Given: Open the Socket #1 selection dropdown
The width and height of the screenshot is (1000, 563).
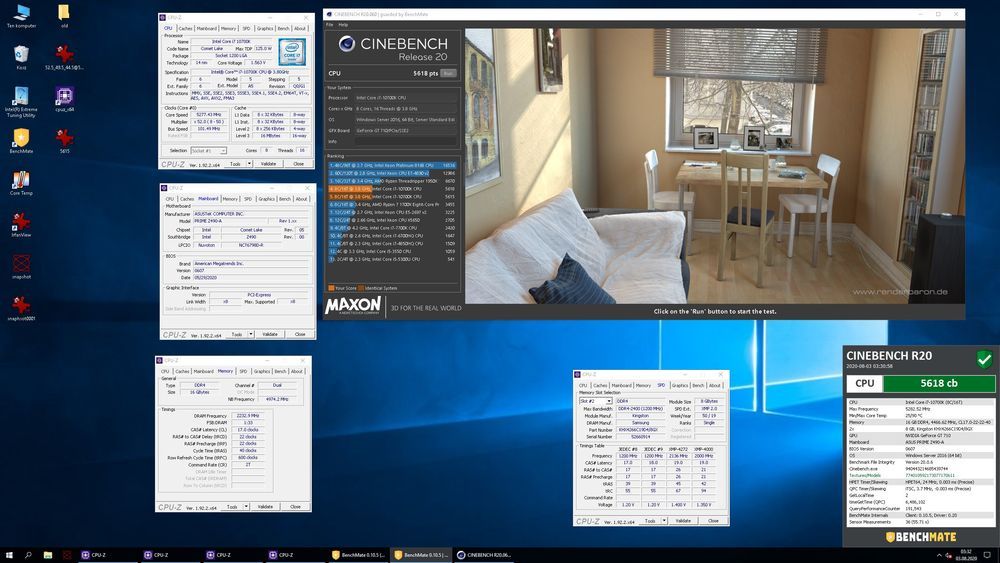Looking at the screenshot, I should click(209, 150).
